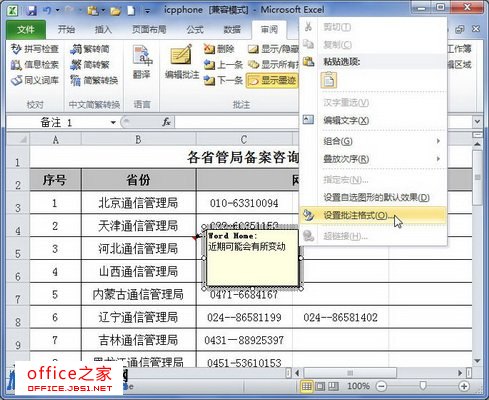The width and height of the screenshot is (489, 400).
Task: Open 简繁转换 conversion dialog
Action: (x=94, y=80)
